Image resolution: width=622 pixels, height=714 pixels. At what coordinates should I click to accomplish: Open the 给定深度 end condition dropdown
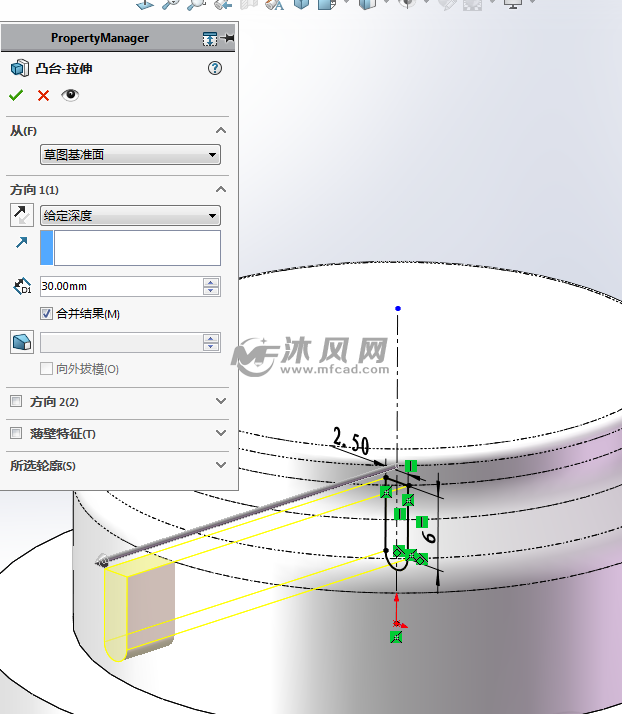(130, 215)
